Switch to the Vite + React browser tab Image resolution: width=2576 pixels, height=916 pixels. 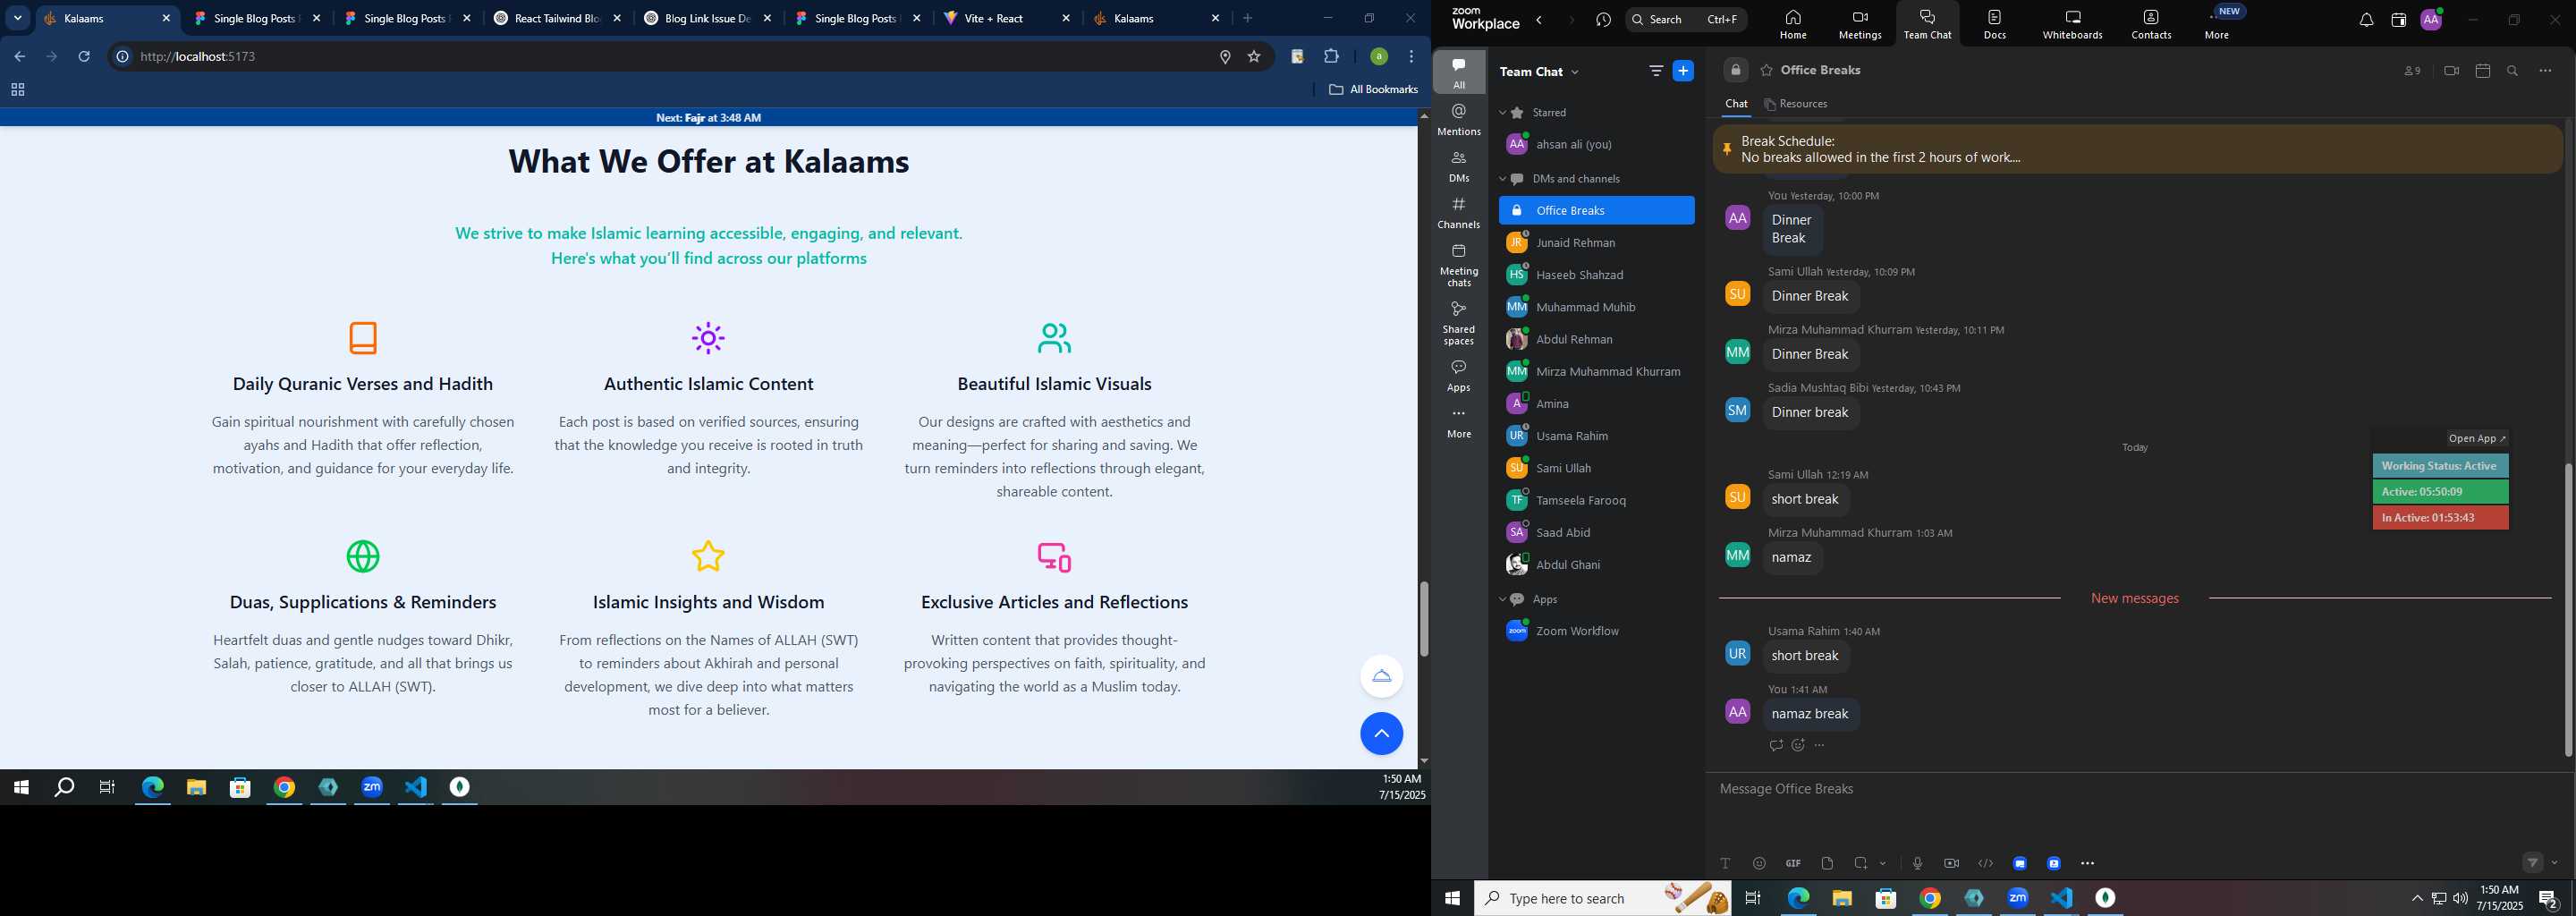point(1007,18)
